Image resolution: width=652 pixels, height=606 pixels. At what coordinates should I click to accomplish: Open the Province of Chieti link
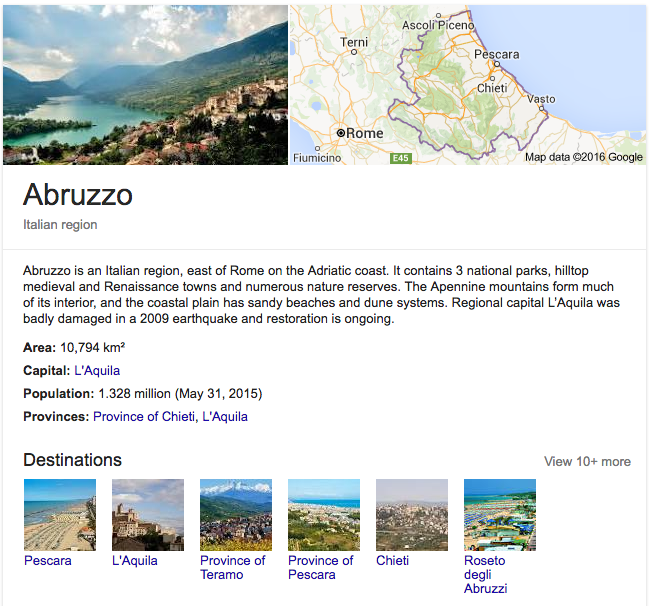point(144,416)
